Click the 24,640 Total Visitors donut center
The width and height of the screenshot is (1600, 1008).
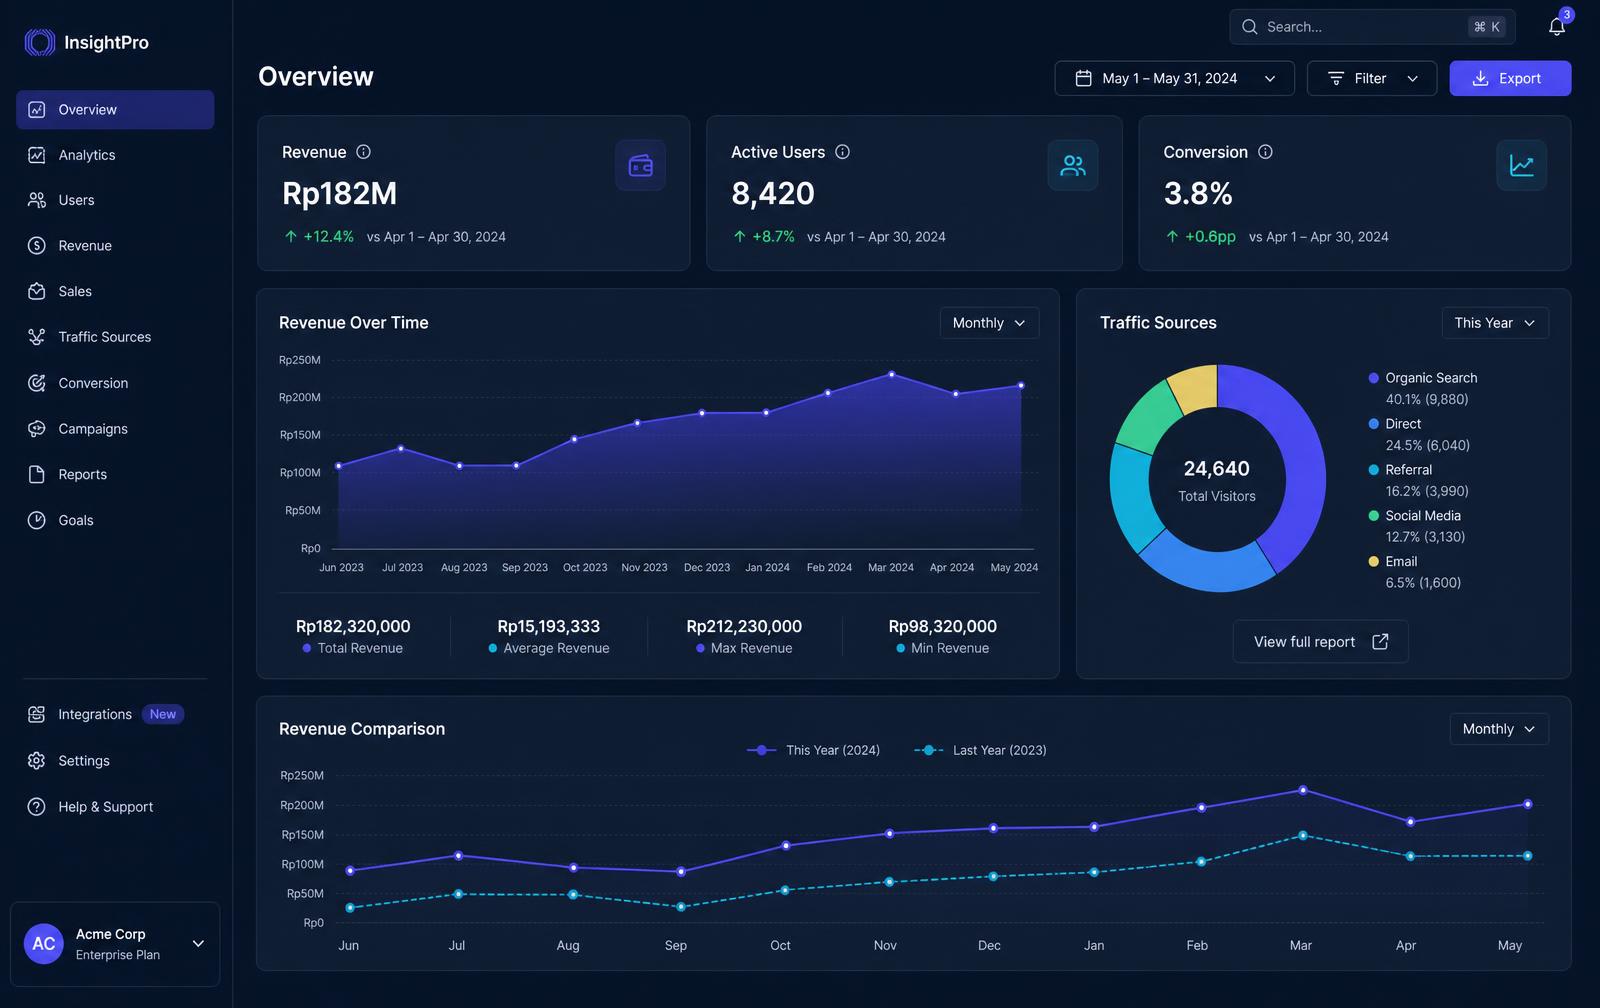1217,480
